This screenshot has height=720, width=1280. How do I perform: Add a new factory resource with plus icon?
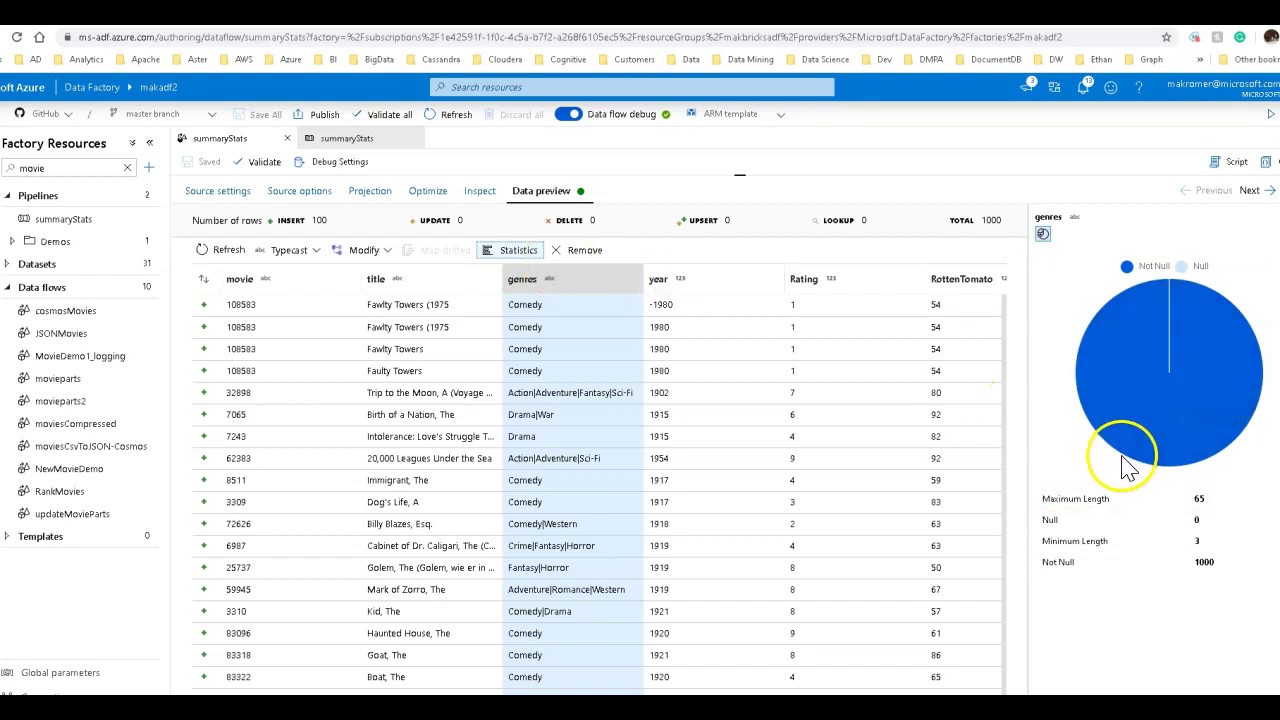[149, 168]
